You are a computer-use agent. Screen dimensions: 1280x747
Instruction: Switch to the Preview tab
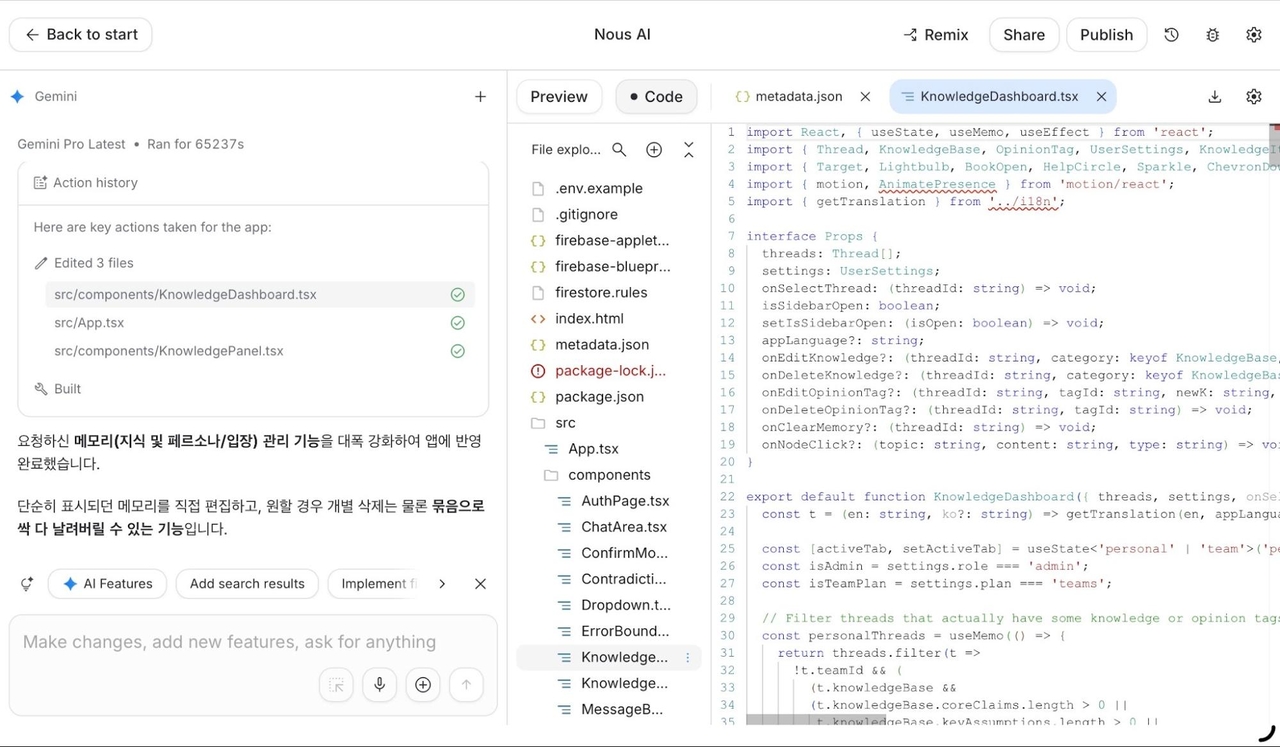coord(559,97)
